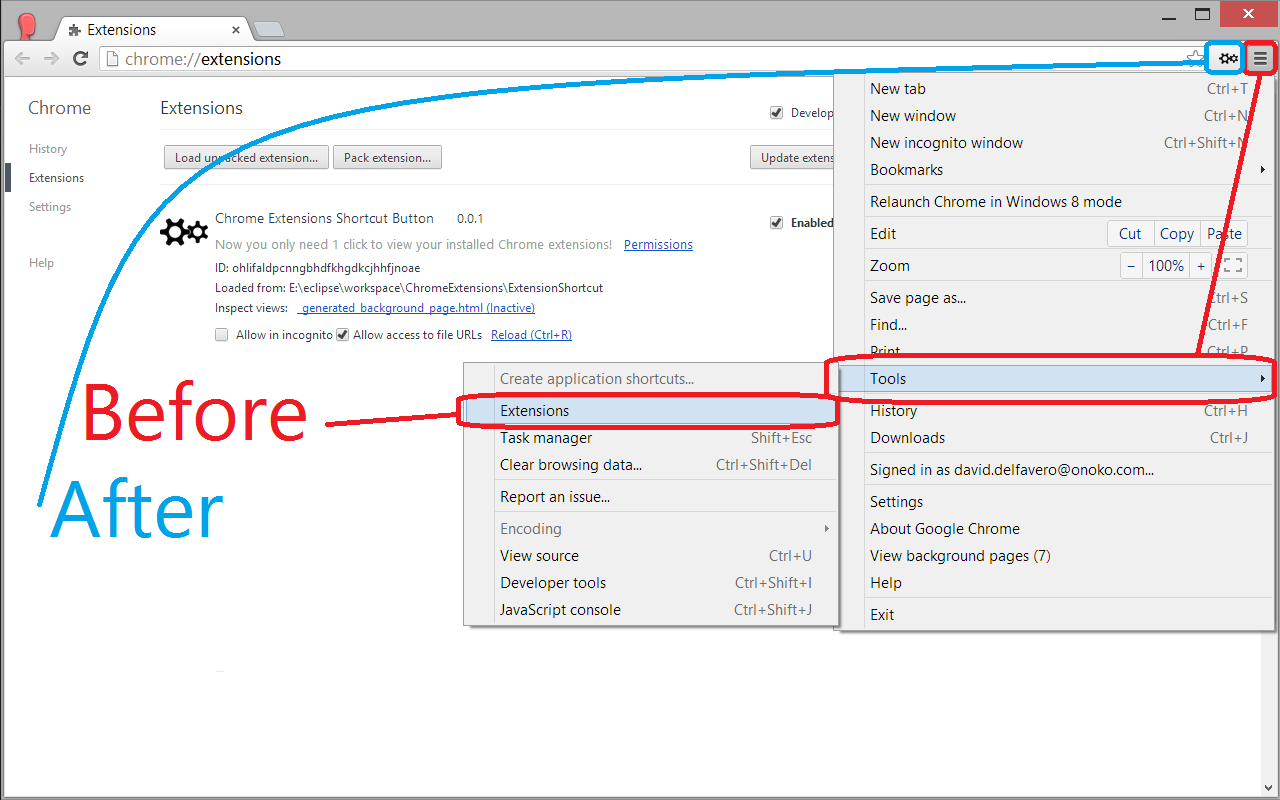
Task: Open Task manager from submenu
Action: pos(650,438)
